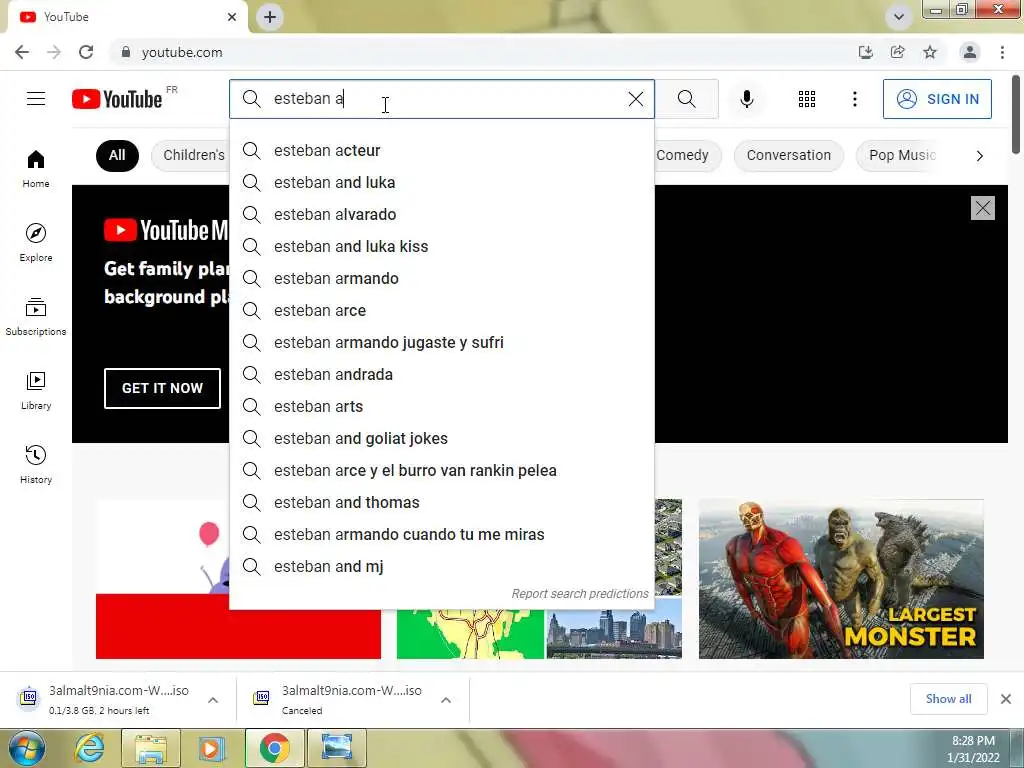The height and width of the screenshot is (768, 1024).
Task: Close the YouTube Music banner ad
Action: [983, 208]
